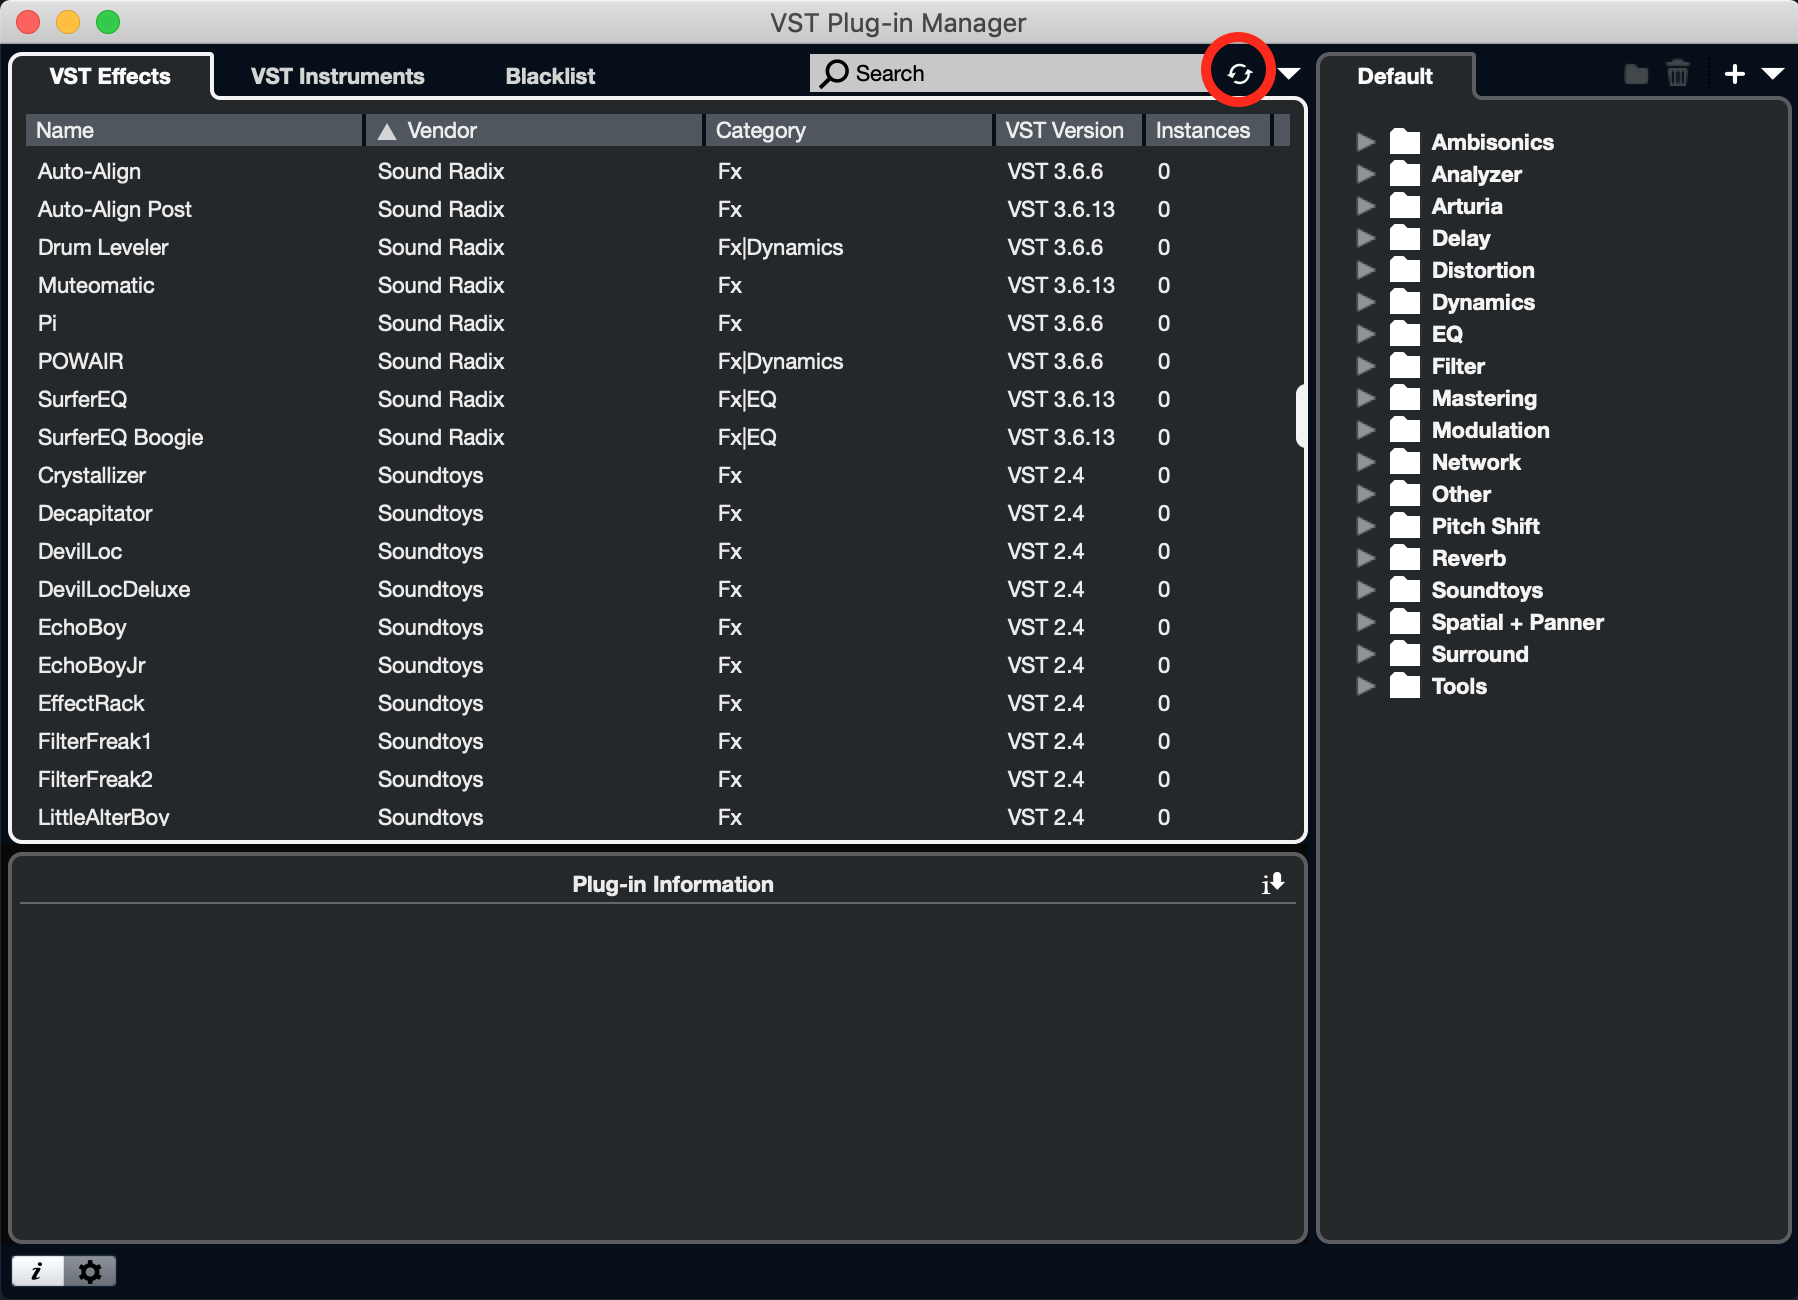Sort by the Category column header
The height and width of the screenshot is (1300, 1798).
(x=849, y=130)
